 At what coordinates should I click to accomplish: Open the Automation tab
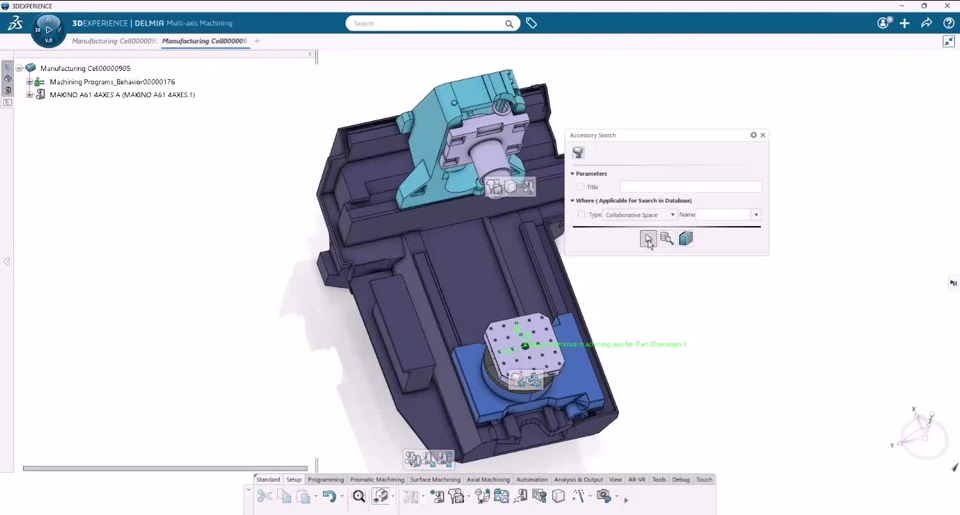click(532, 479)
